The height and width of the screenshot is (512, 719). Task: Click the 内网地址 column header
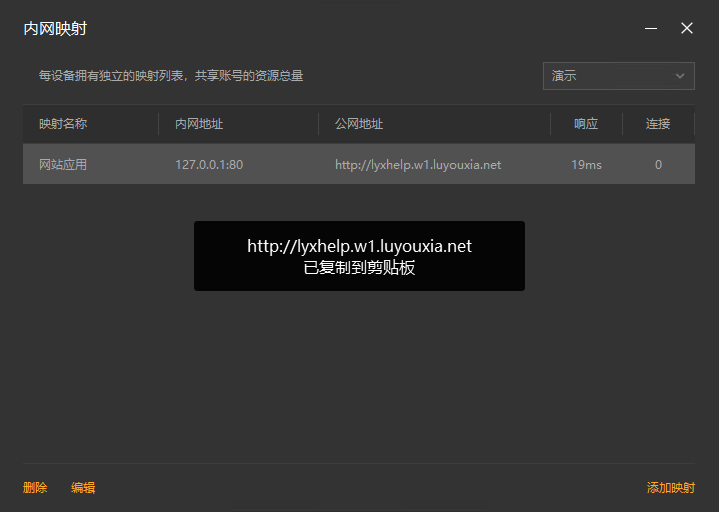[199, 124]
